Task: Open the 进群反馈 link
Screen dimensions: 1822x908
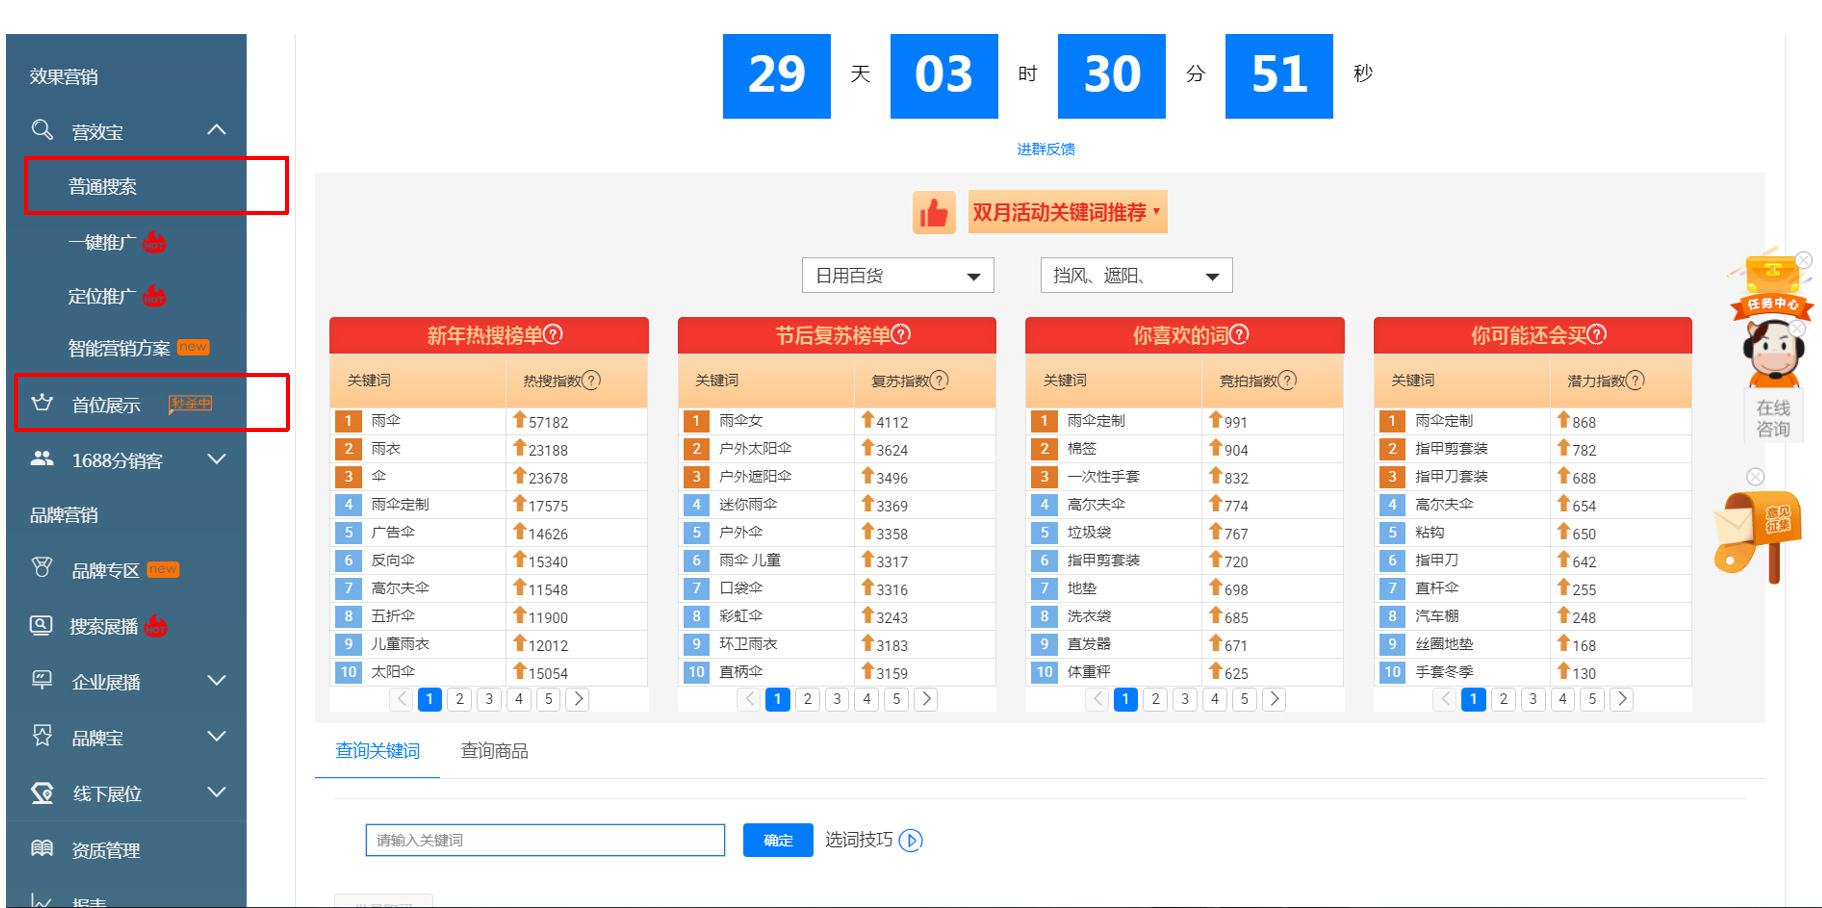Action: [x=1044, y=149]
